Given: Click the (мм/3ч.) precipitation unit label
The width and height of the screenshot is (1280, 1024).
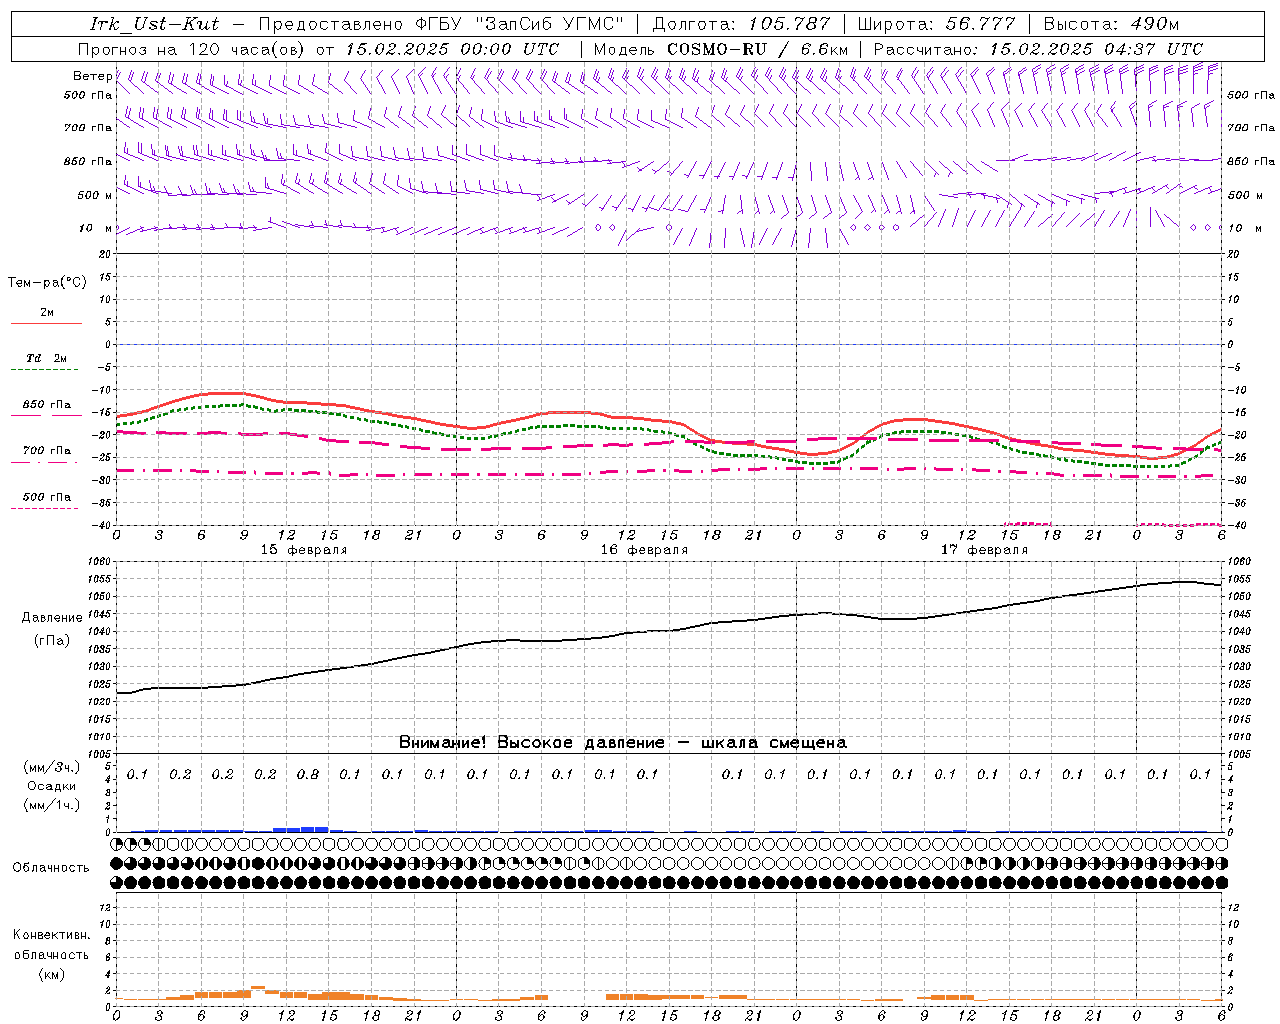Looking at the screenshot, I should 52,767.
